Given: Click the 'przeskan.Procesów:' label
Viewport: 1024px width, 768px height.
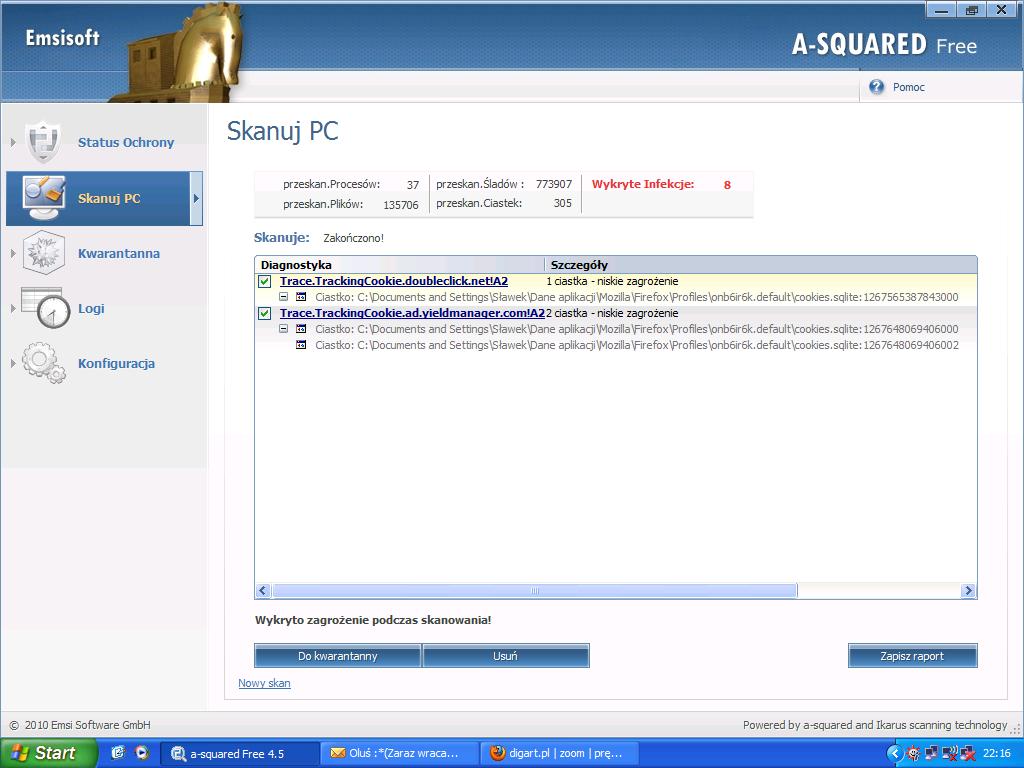Looking at the screenshot, I should [331, 184].
